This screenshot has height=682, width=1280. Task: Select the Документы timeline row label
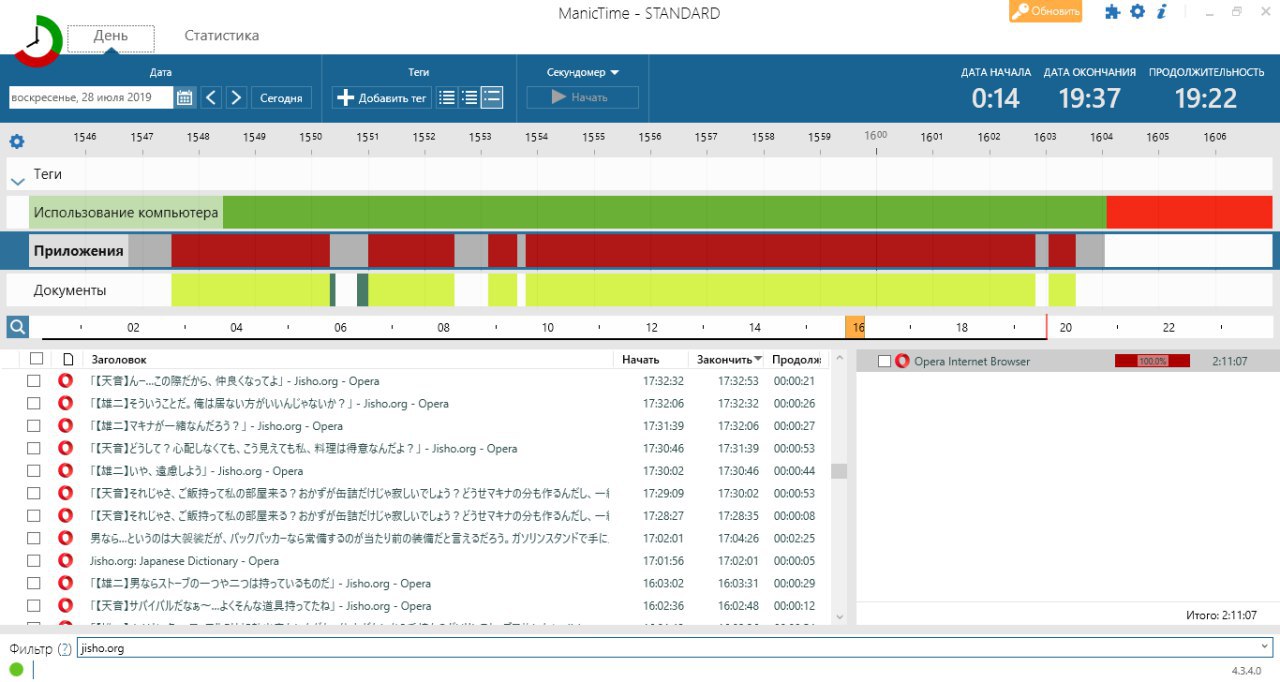[70, 290]
